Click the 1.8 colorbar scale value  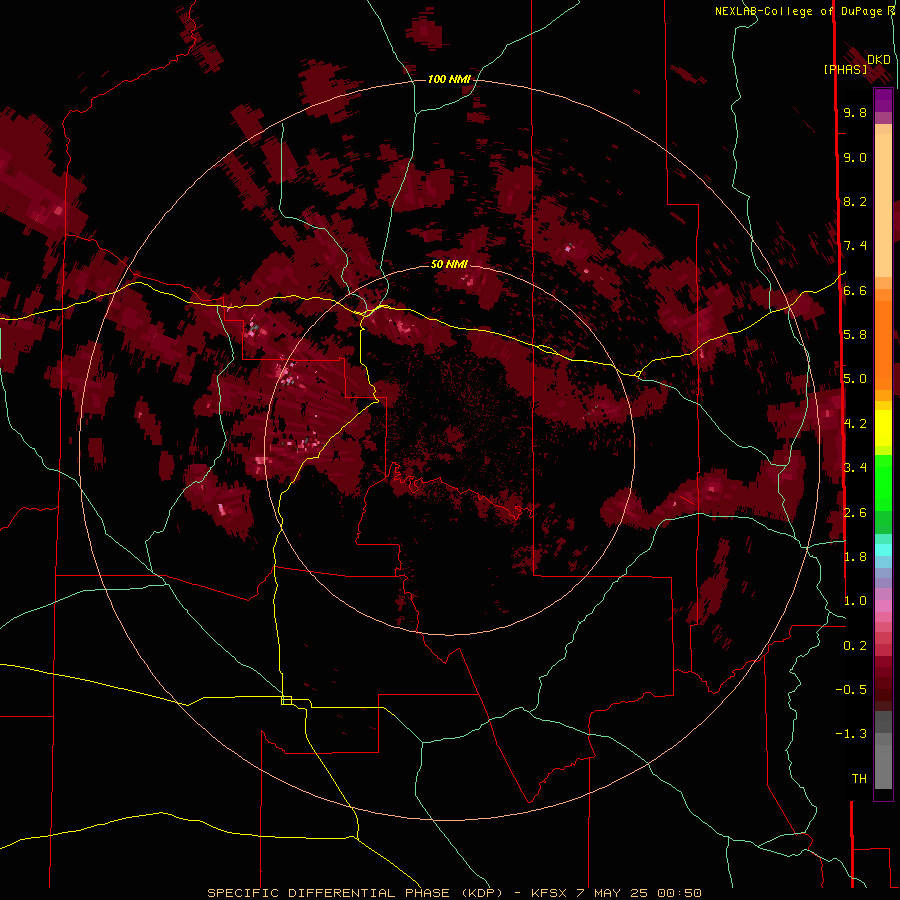coord(855,557)
